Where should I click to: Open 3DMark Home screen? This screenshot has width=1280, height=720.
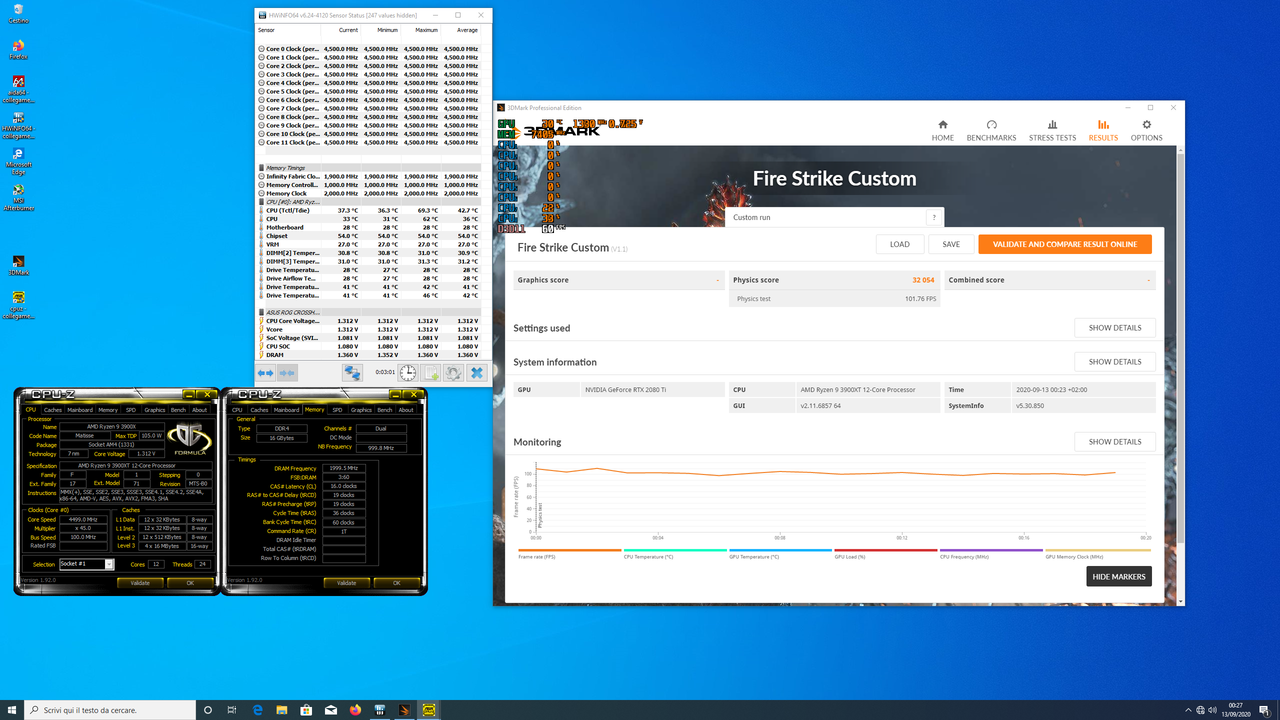point(942,131)
